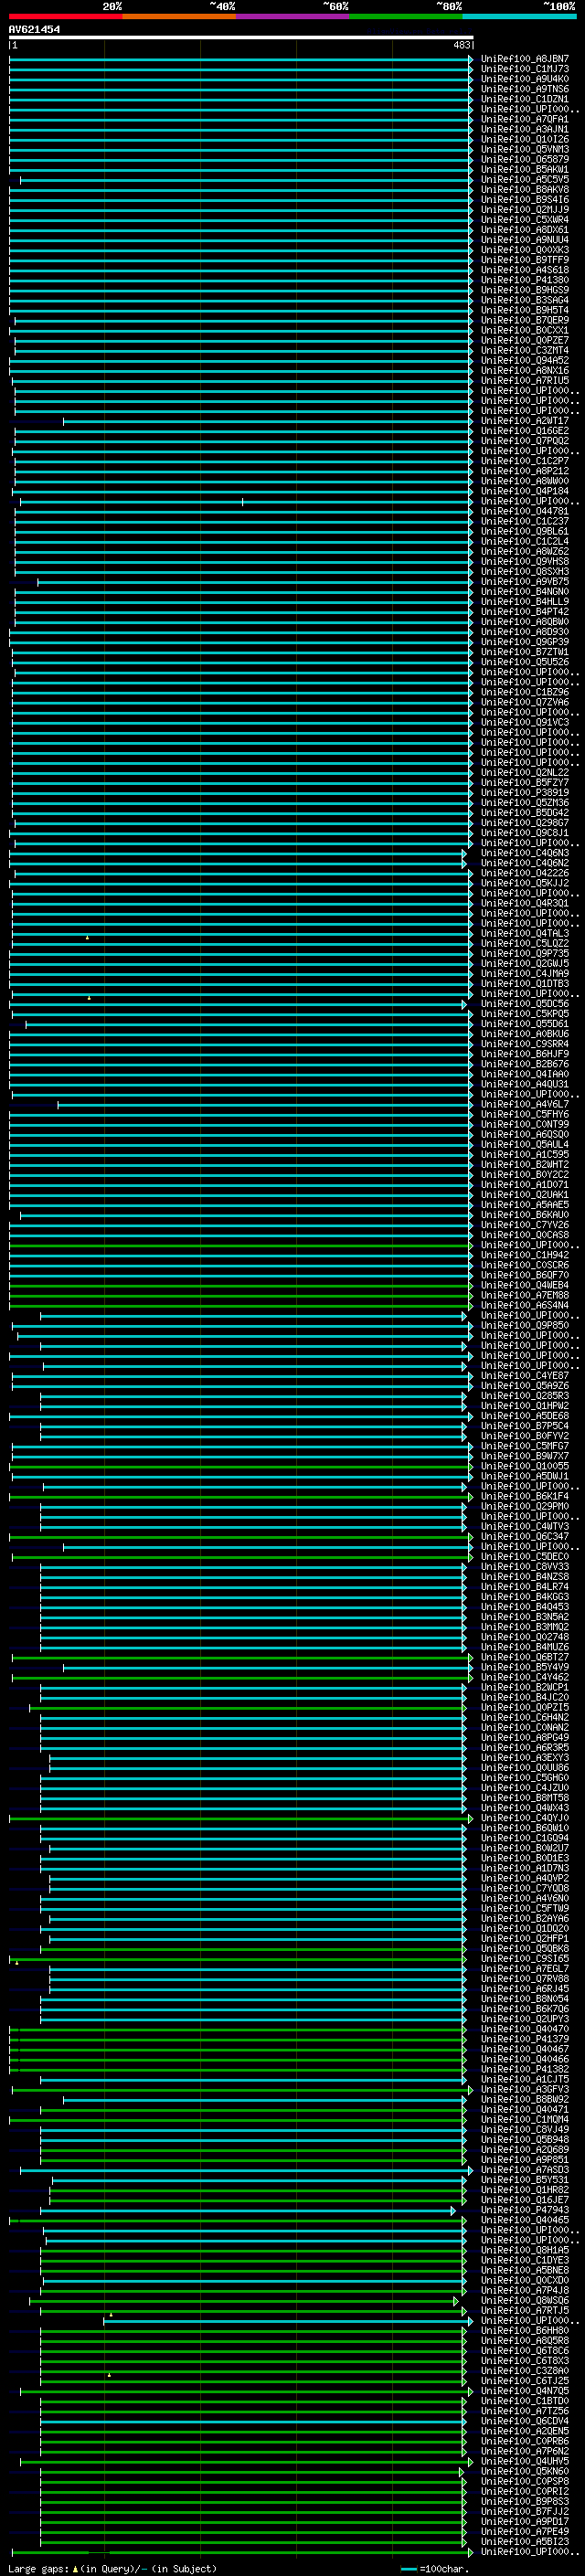This screenshot has width=585, height=2576.
Task: Open hit UniRef100_A8JBN7
Action: pyautogui.click(x=525, y=59)
